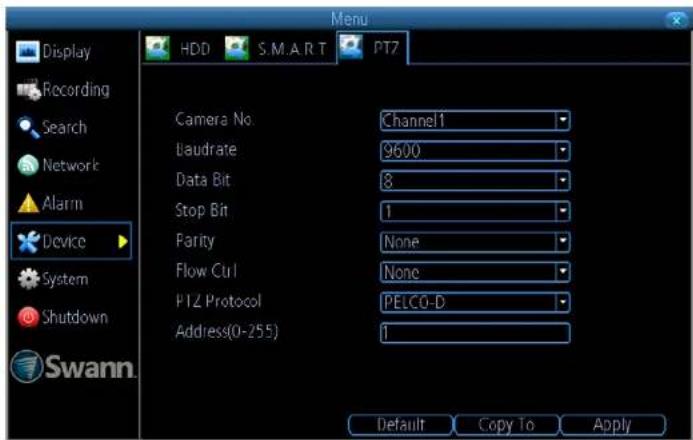Expand the Baudrate dropdown arrow

(x=563, y=151)
